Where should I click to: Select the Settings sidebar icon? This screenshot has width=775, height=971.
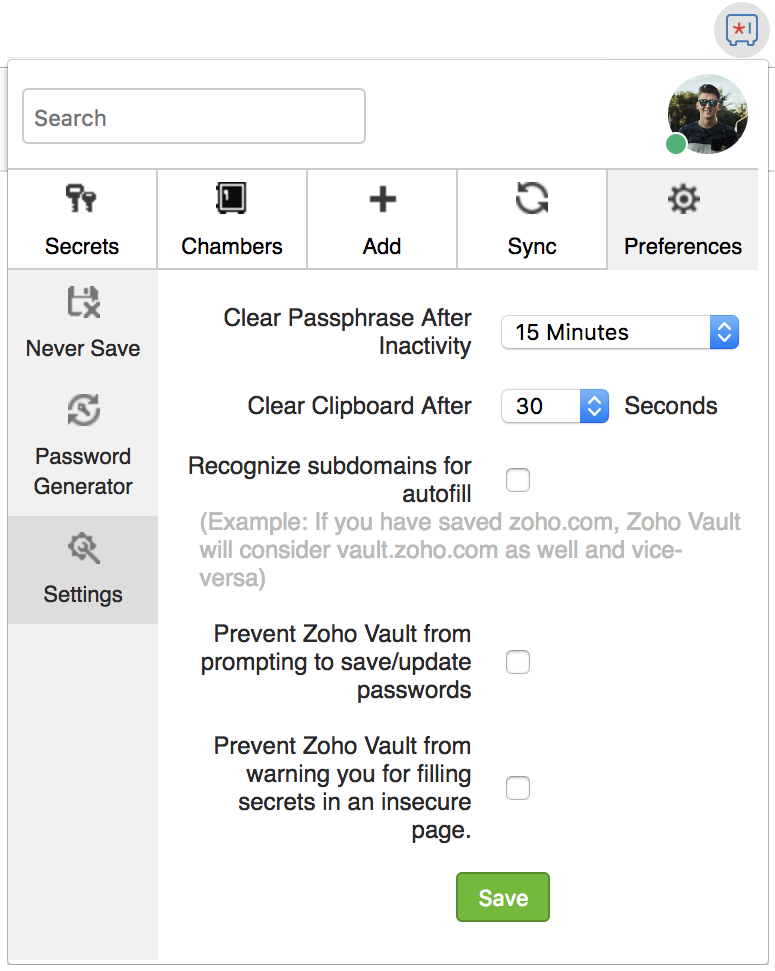click(x=83, y=548)
